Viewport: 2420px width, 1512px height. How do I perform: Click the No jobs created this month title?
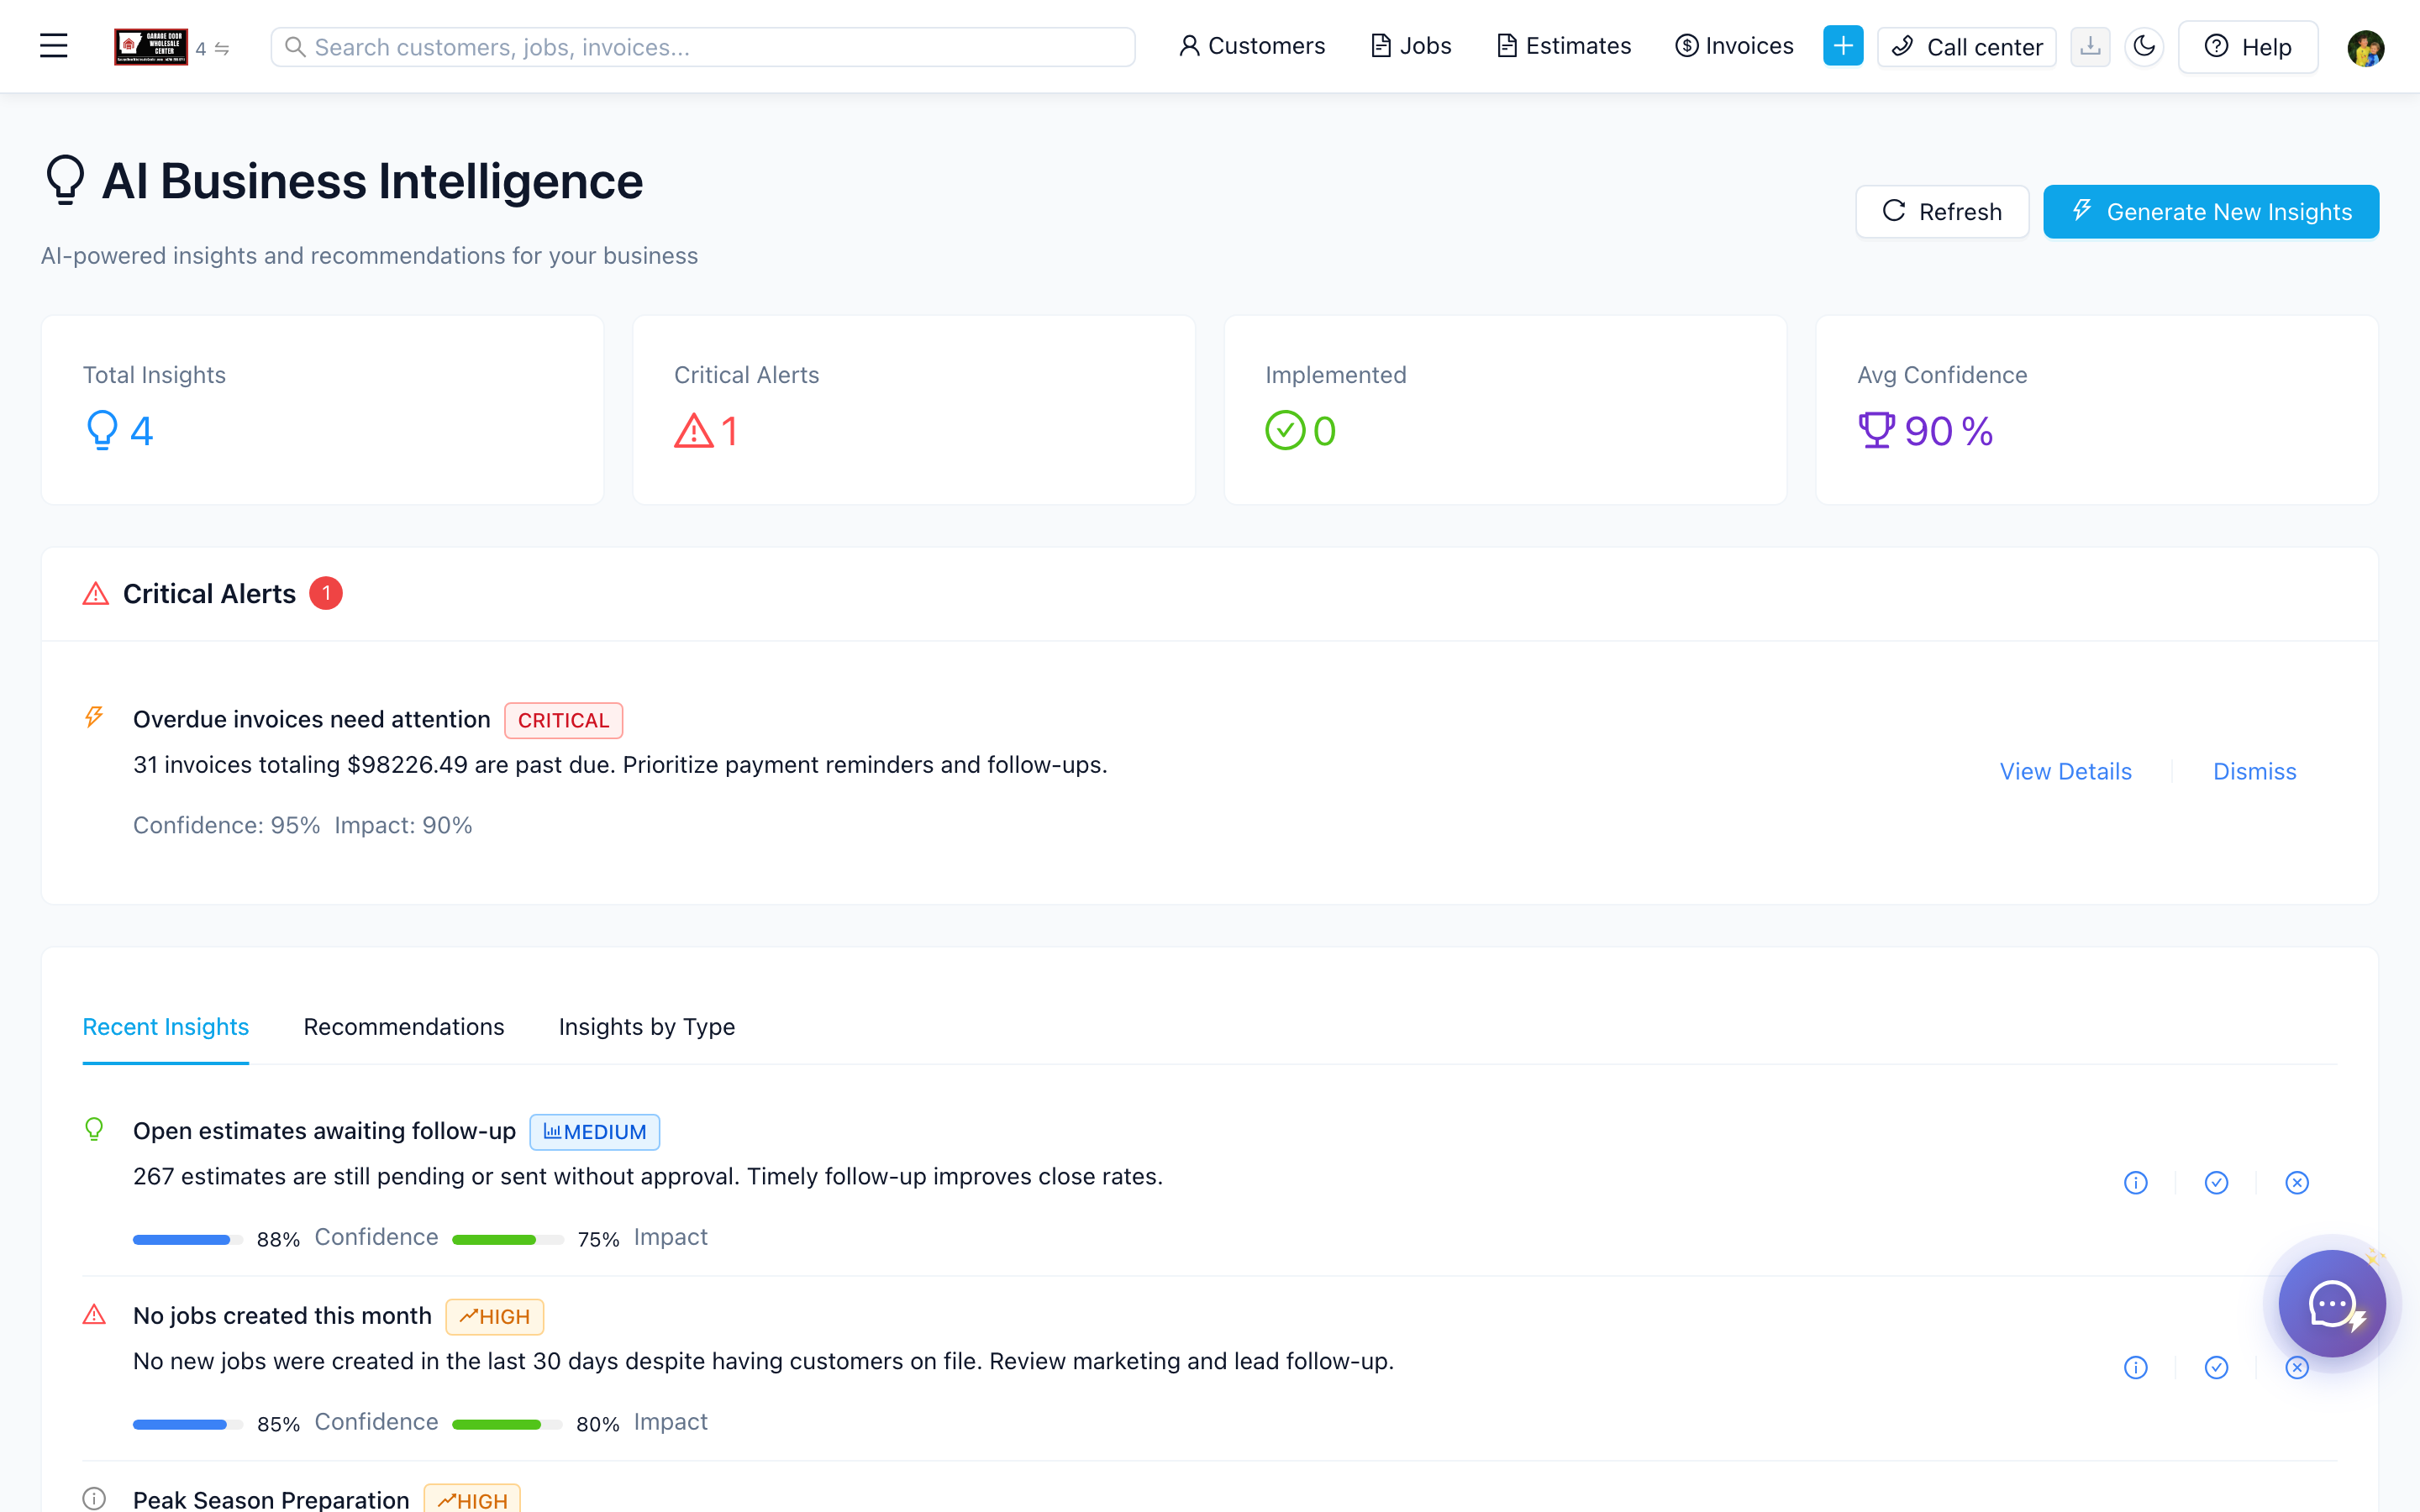282,1316
